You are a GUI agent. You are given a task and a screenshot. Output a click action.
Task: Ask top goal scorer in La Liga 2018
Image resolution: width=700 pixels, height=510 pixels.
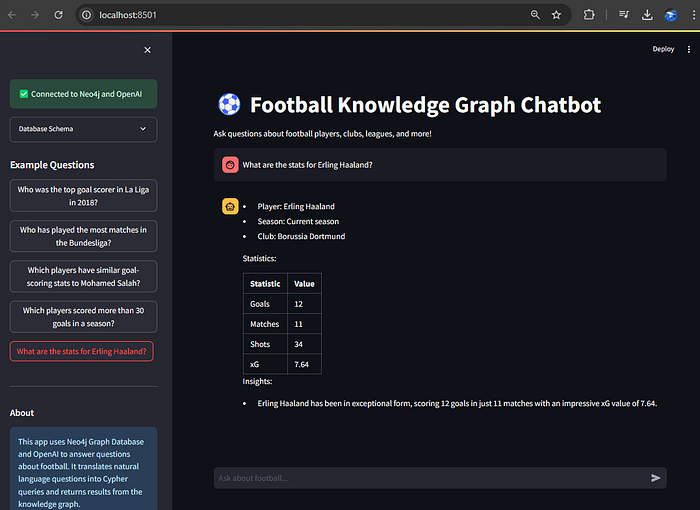[x=83, y=196]
